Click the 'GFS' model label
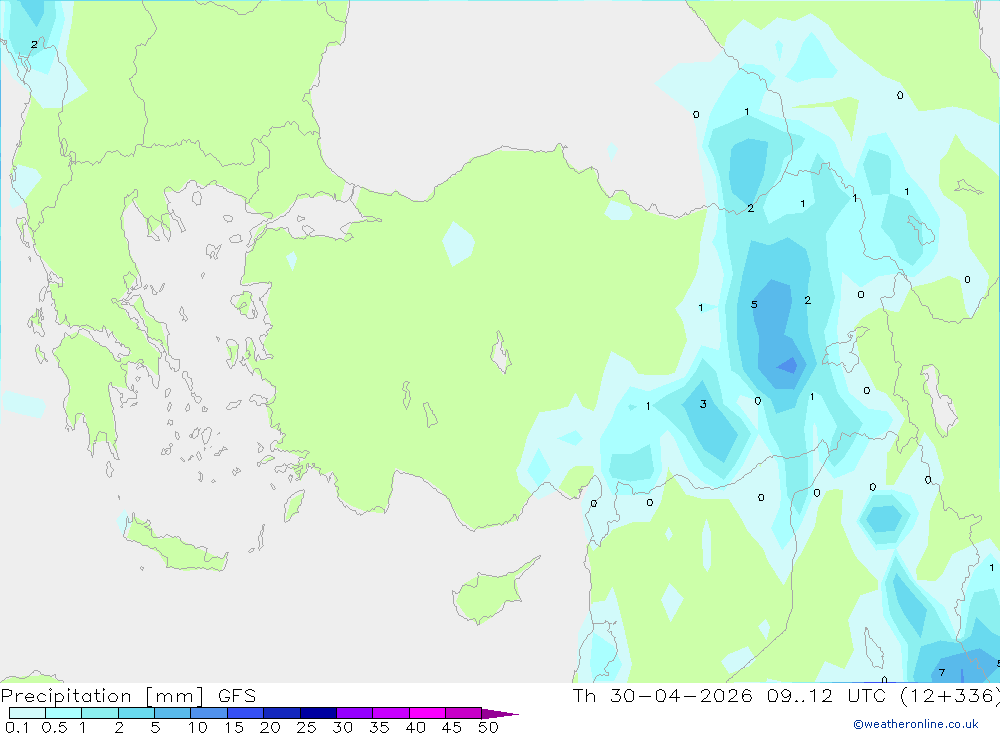 tap(237, 696)
